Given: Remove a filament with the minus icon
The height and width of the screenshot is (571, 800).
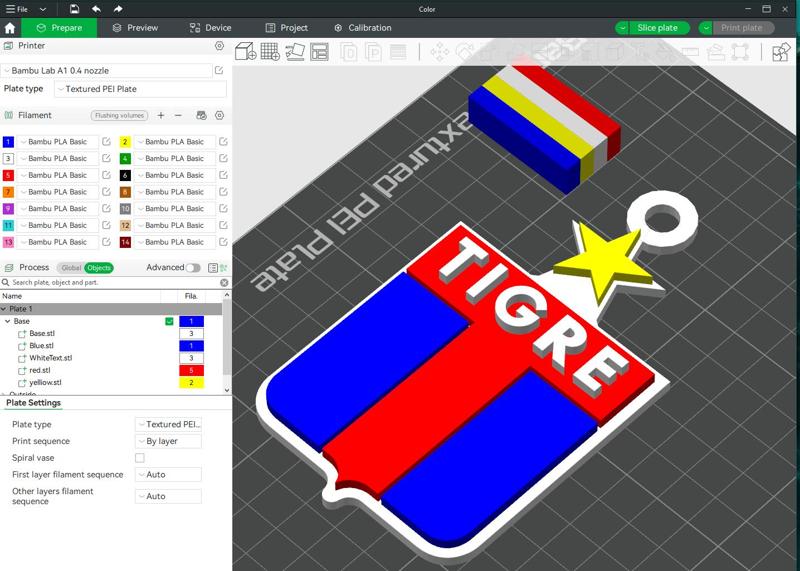Looking at the screenshot, I should (x=178, y=115).
